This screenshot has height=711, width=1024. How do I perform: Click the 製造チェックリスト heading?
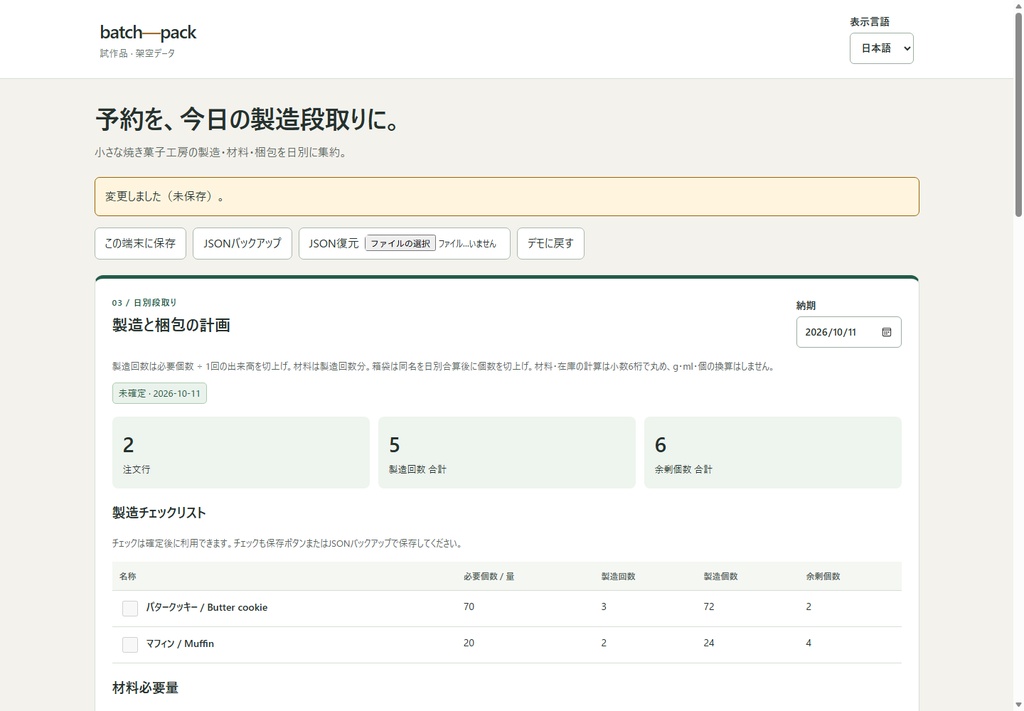pos(159,513)
